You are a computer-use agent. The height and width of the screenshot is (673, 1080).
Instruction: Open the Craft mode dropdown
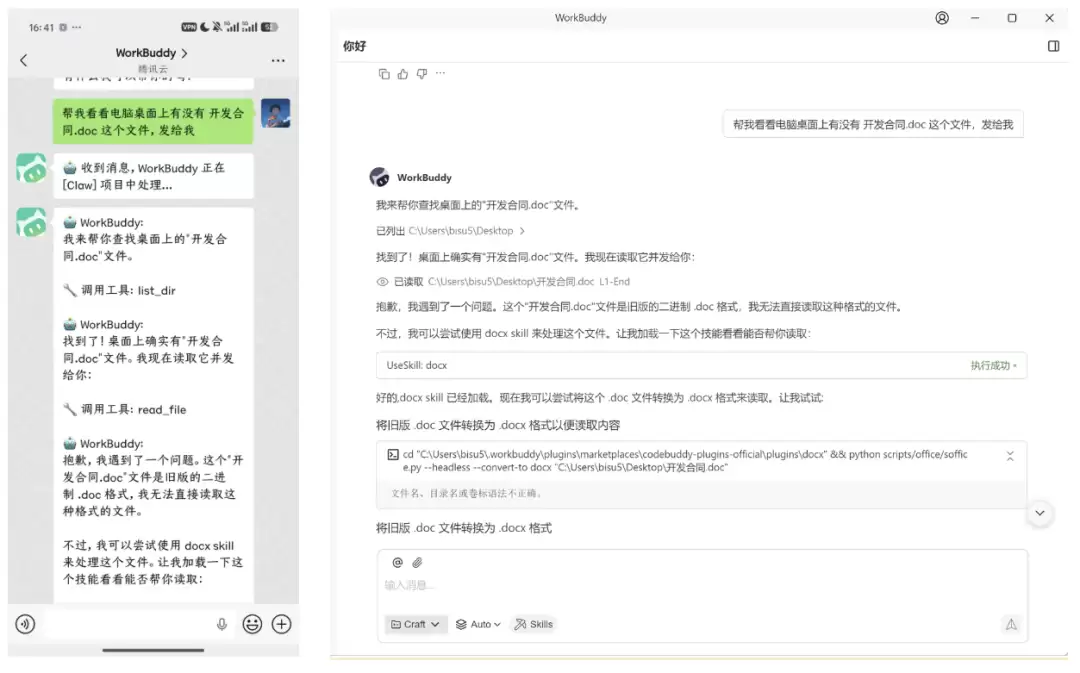[414, 624]
